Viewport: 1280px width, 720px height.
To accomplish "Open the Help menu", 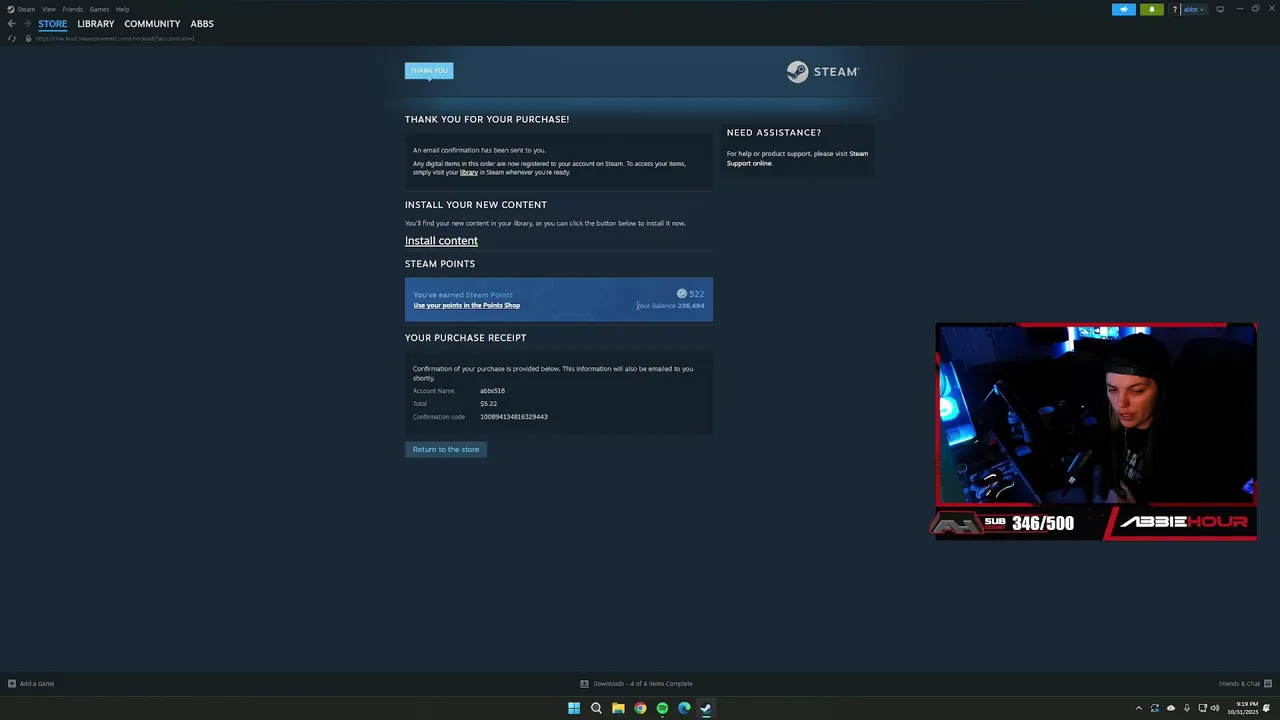I will pyautogui.click(x=122, y=9).
